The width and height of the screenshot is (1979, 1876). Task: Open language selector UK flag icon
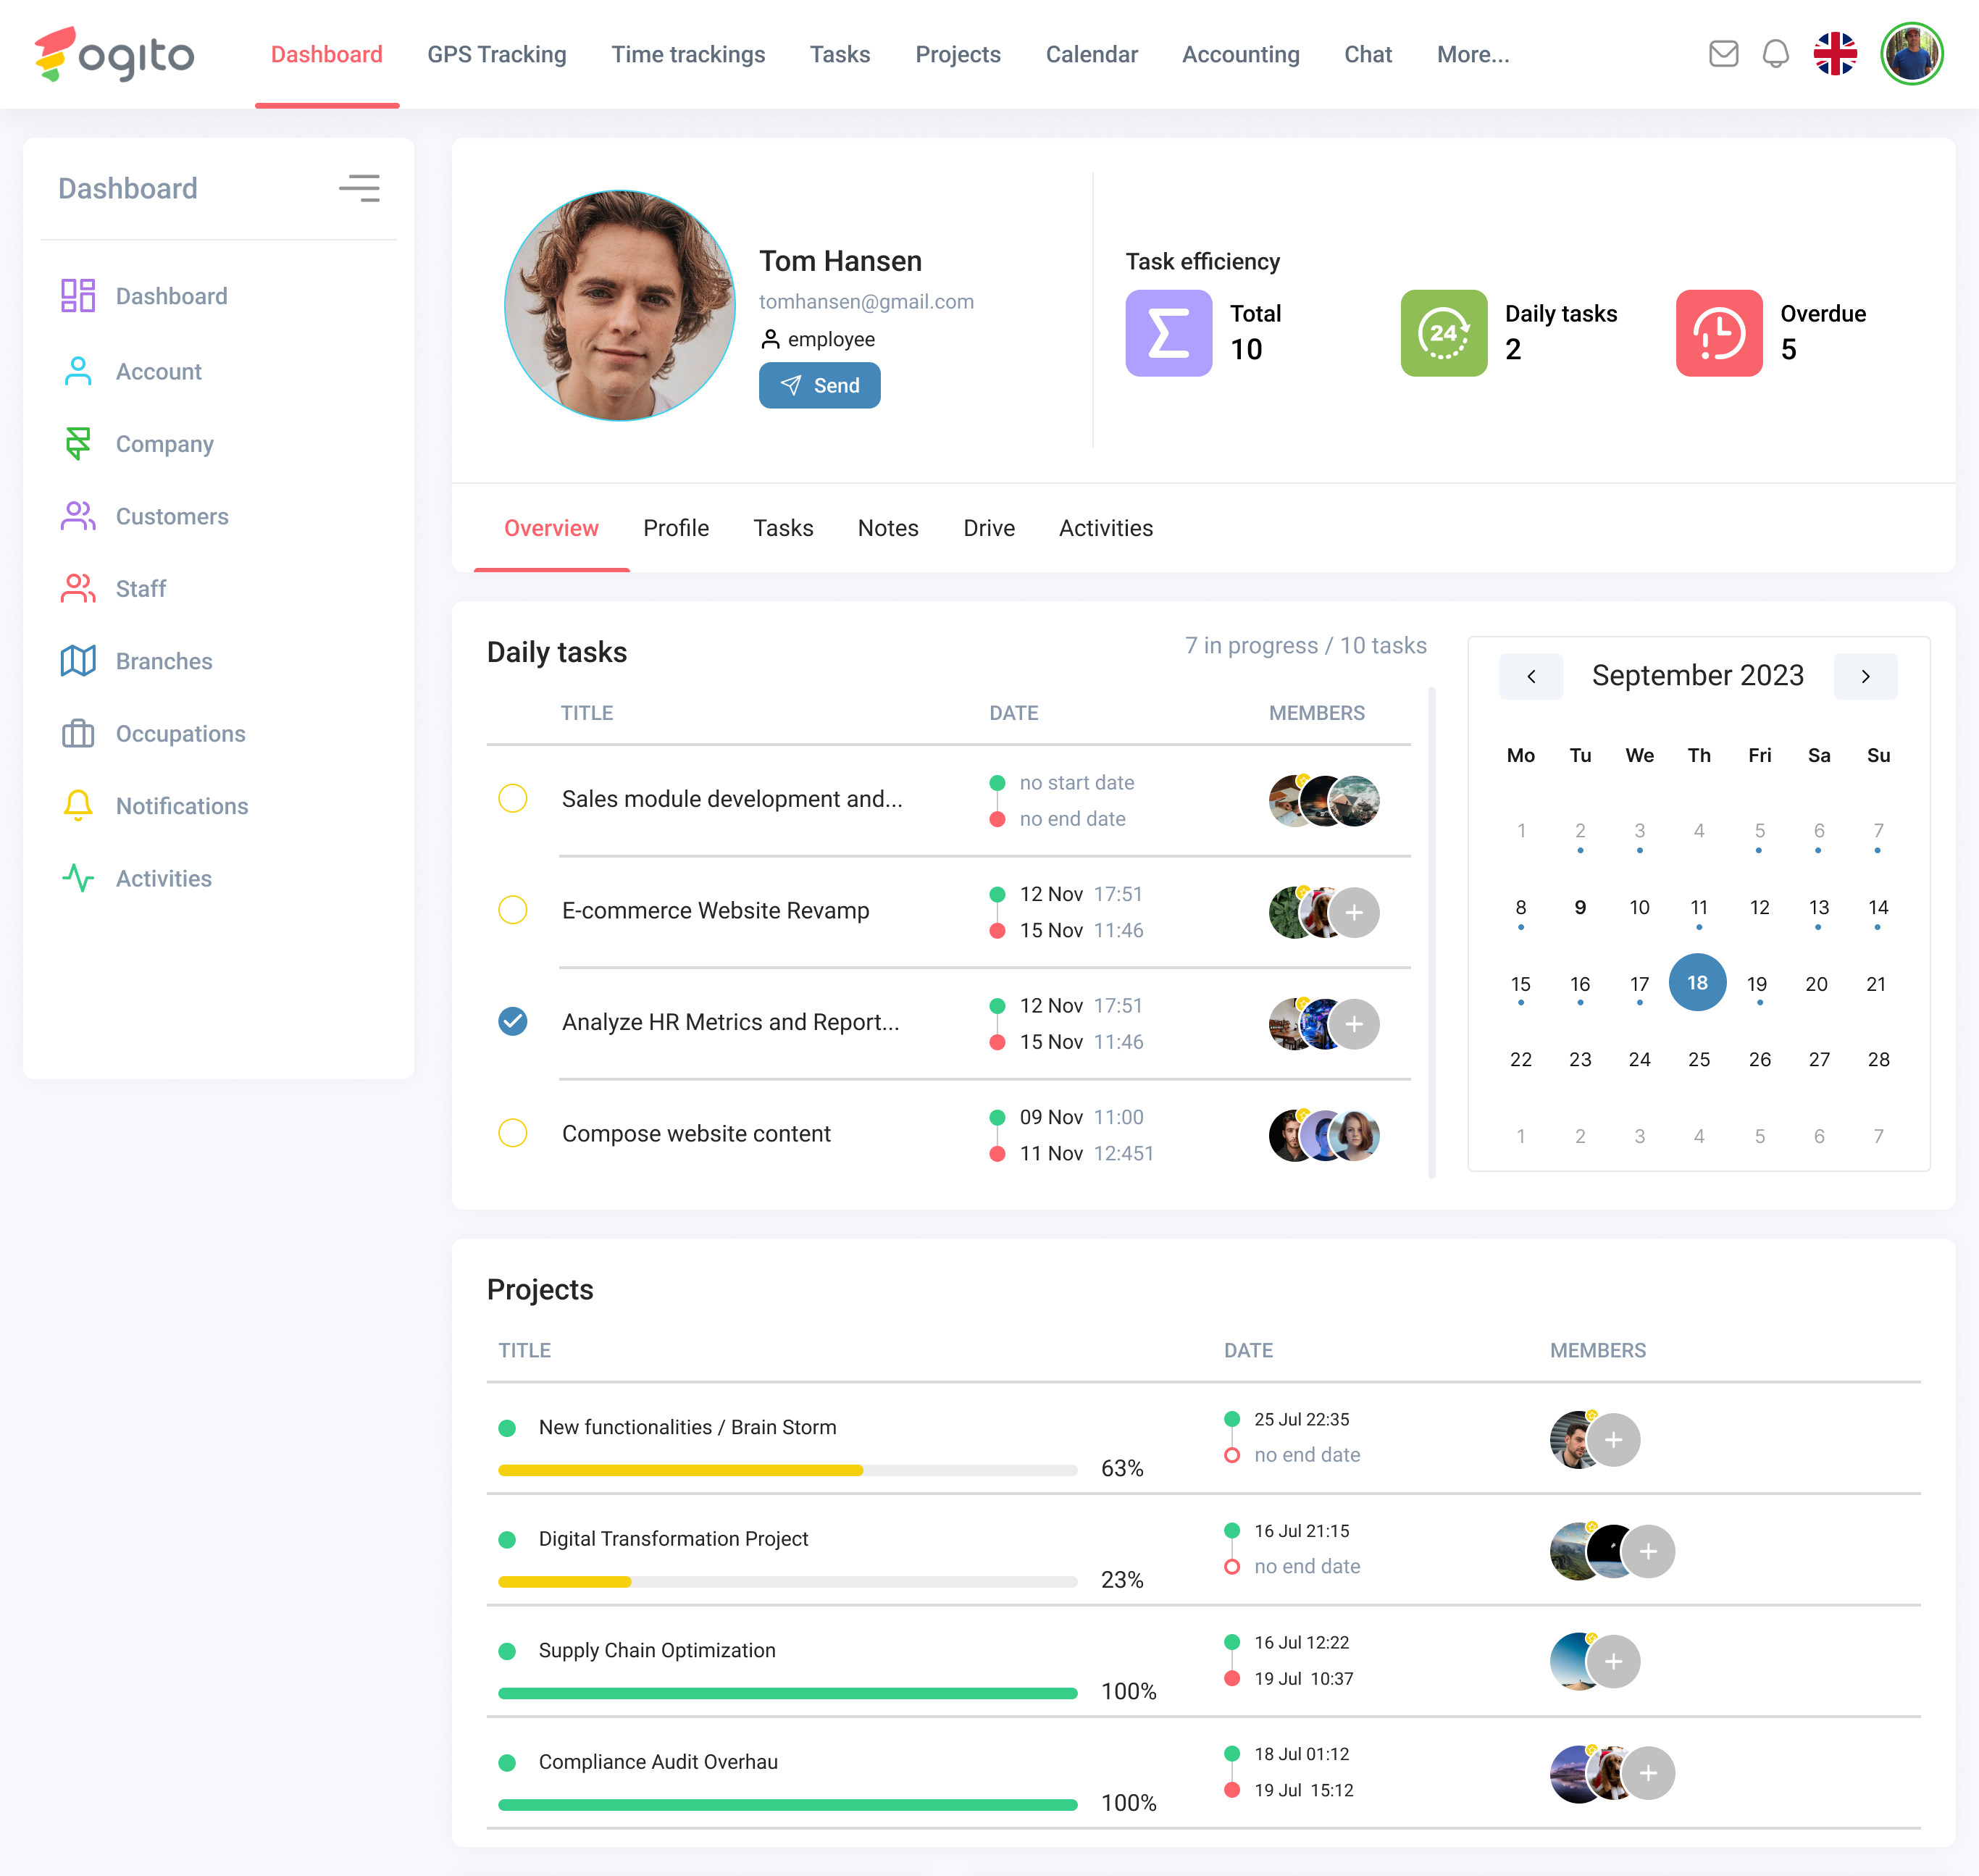point(1835,54)
